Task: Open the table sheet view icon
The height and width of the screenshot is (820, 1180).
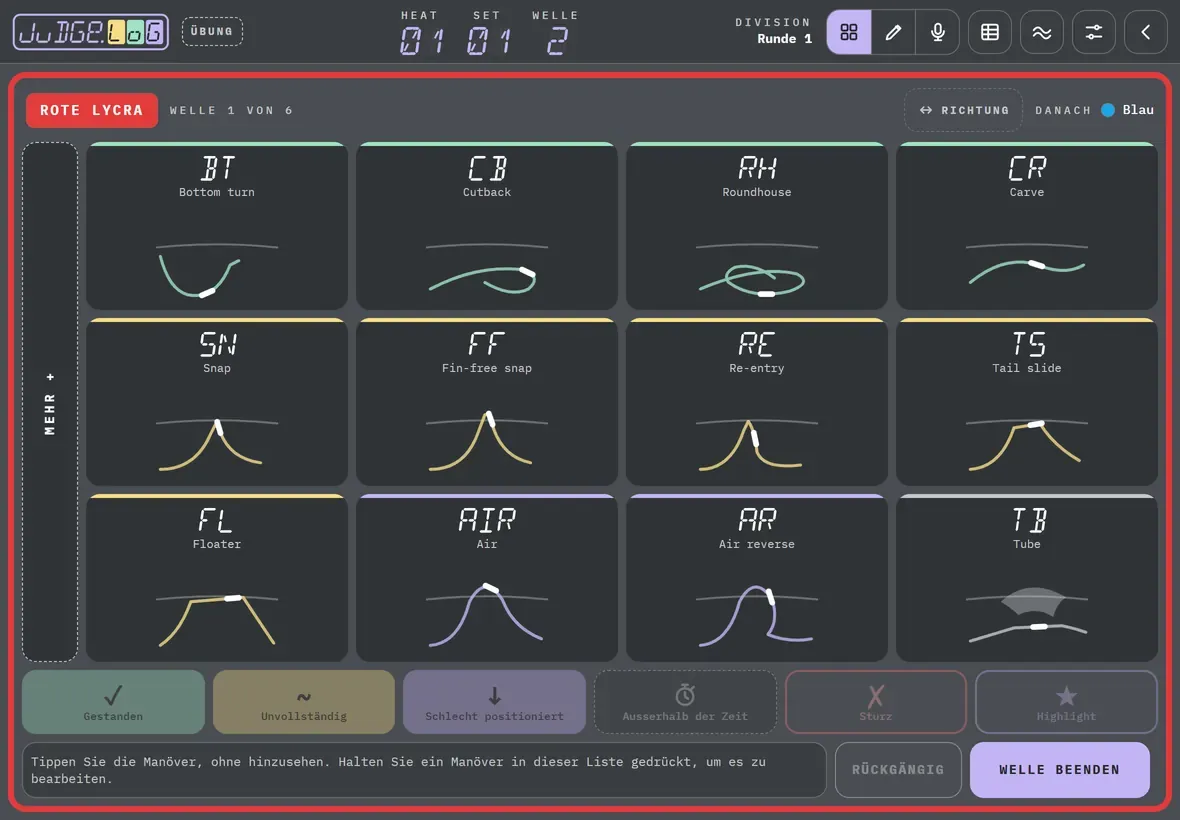Action: [x=990, y=32]
